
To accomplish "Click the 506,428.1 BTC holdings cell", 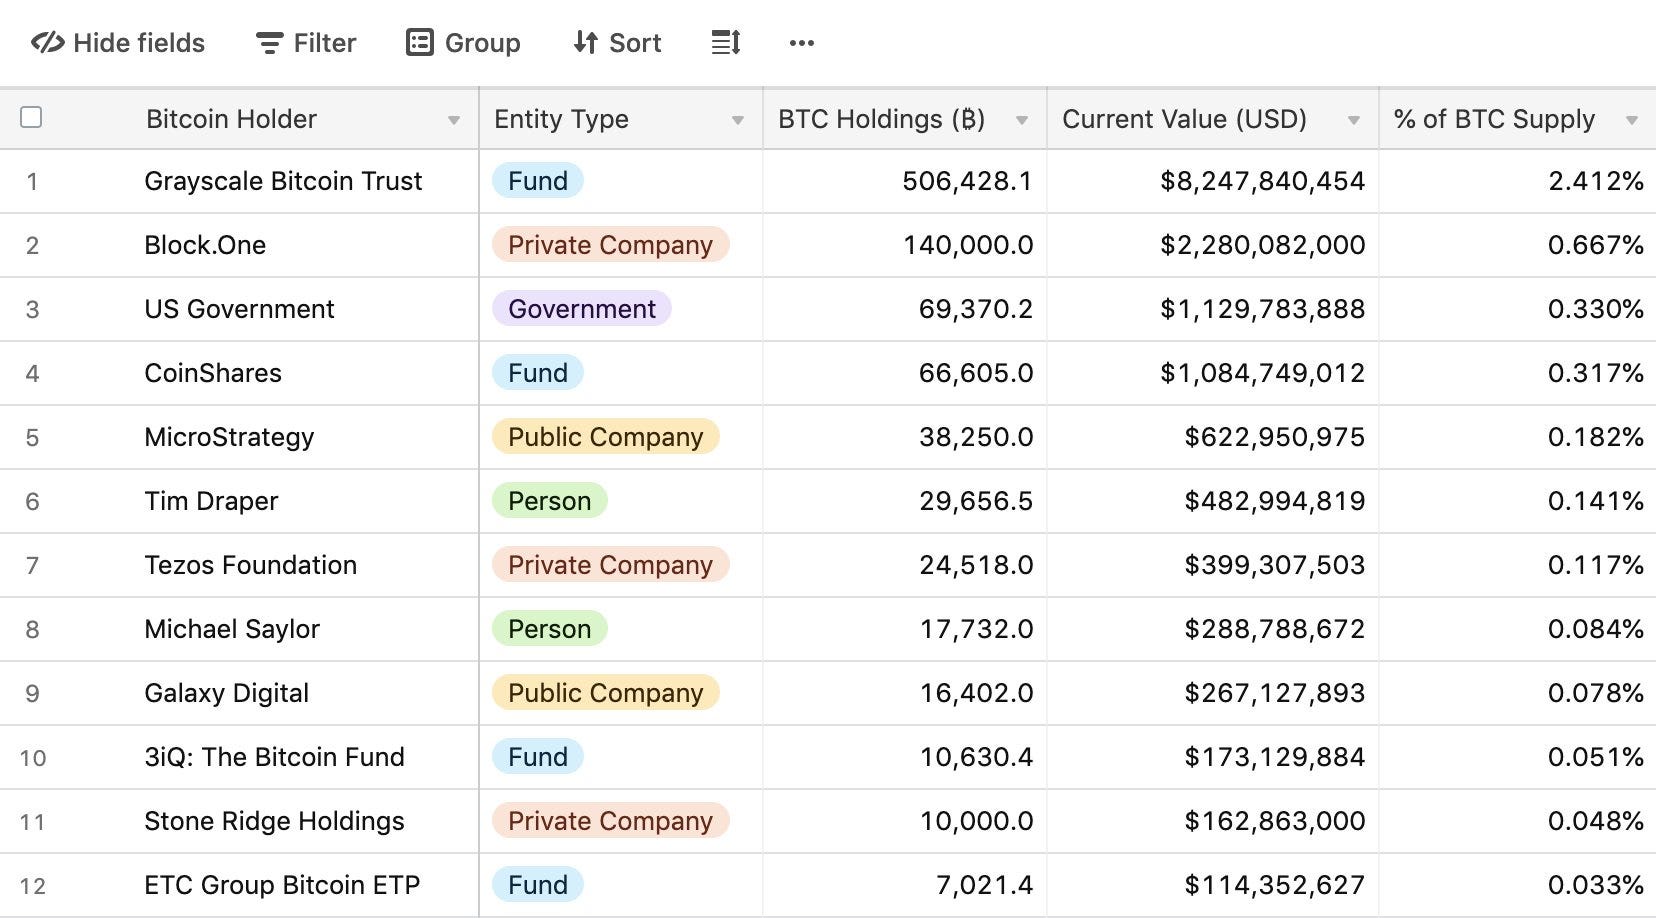I will coord(905,181).
